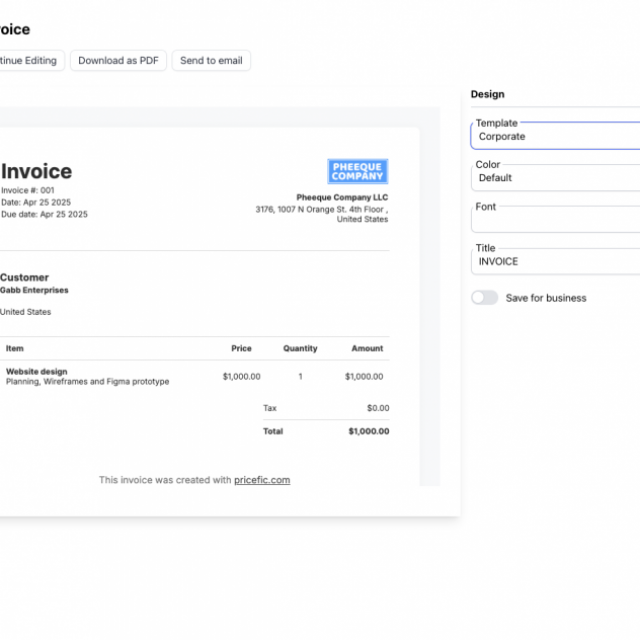The image size is (640, 640).
Task: Click the Design panel heading
Action: pos(488,94)
